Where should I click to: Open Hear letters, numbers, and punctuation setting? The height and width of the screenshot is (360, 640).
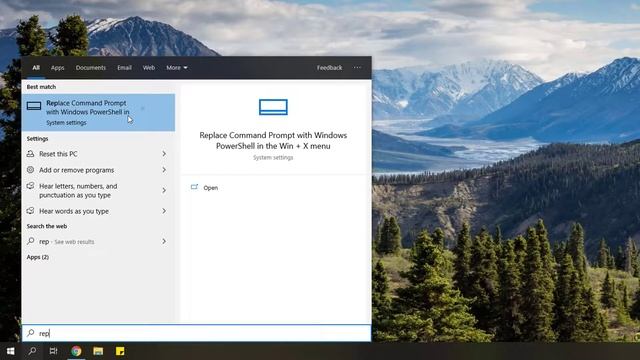(98, 191)
